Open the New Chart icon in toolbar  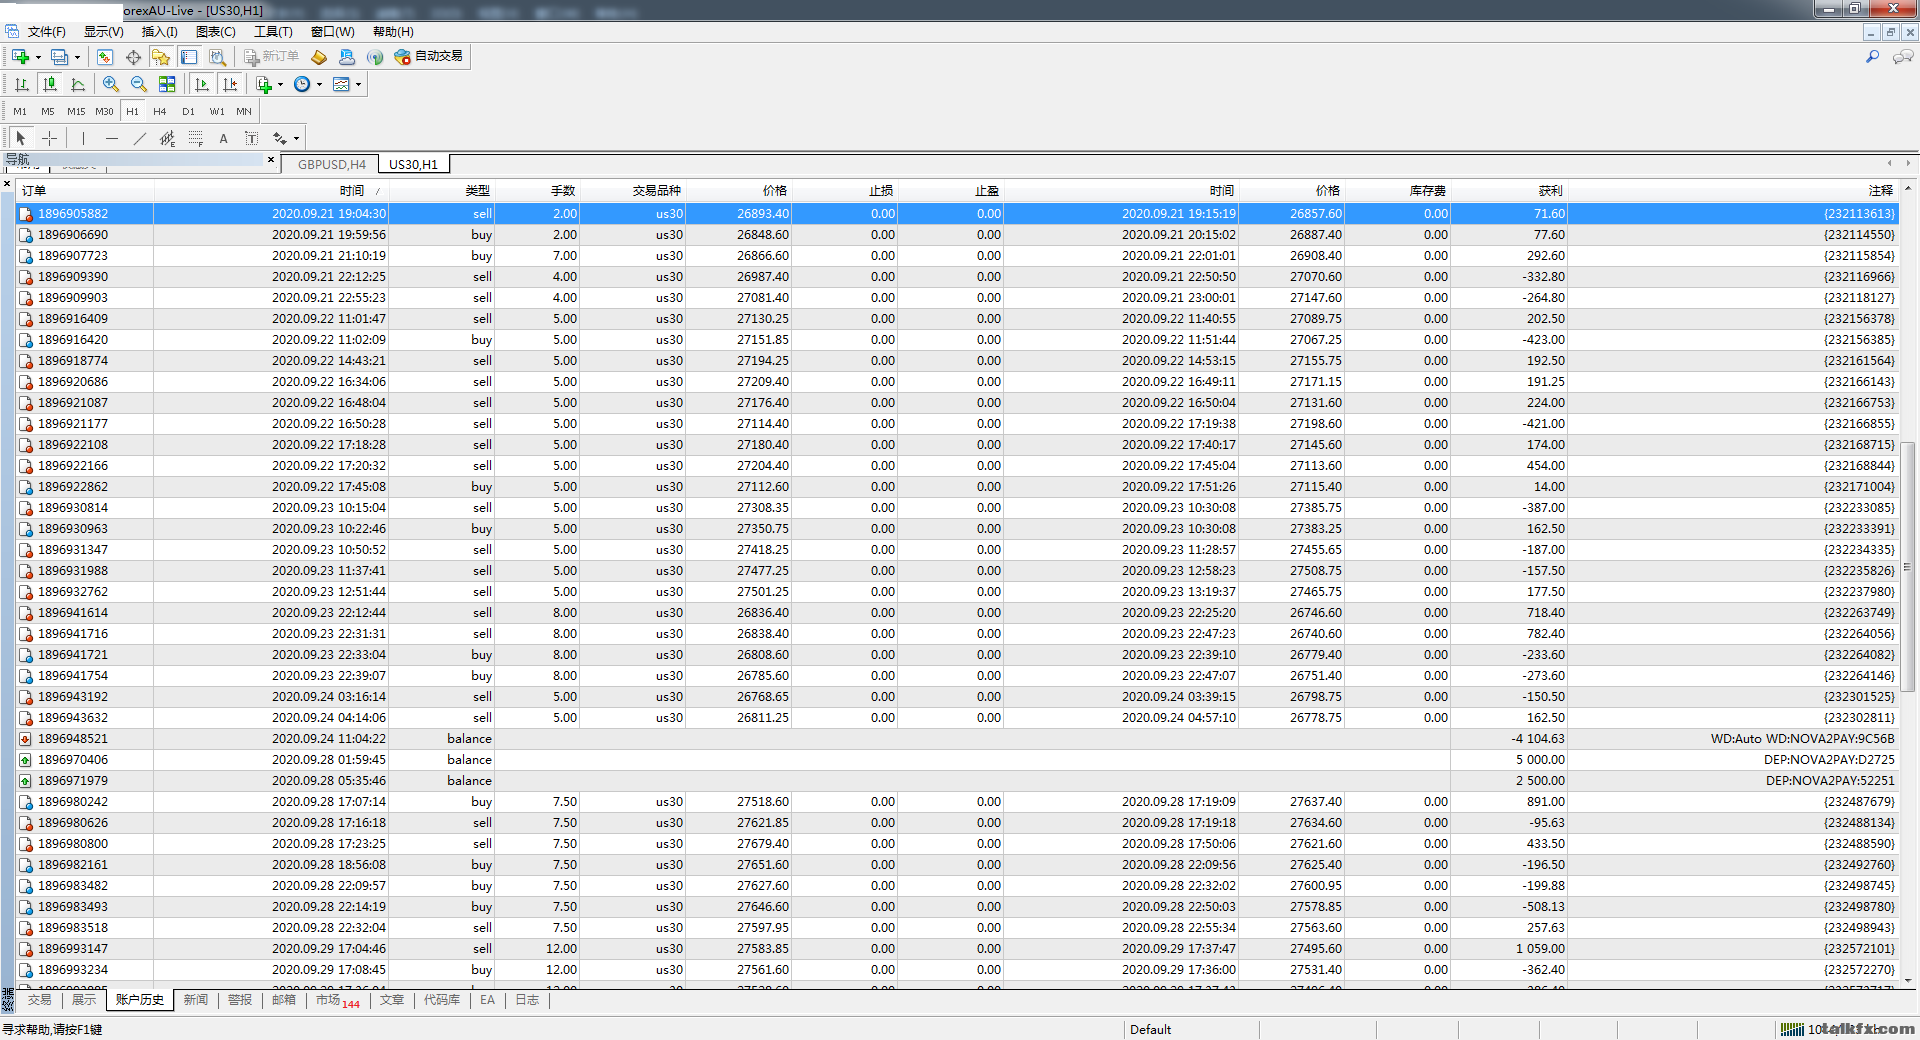tap(20, 57)
